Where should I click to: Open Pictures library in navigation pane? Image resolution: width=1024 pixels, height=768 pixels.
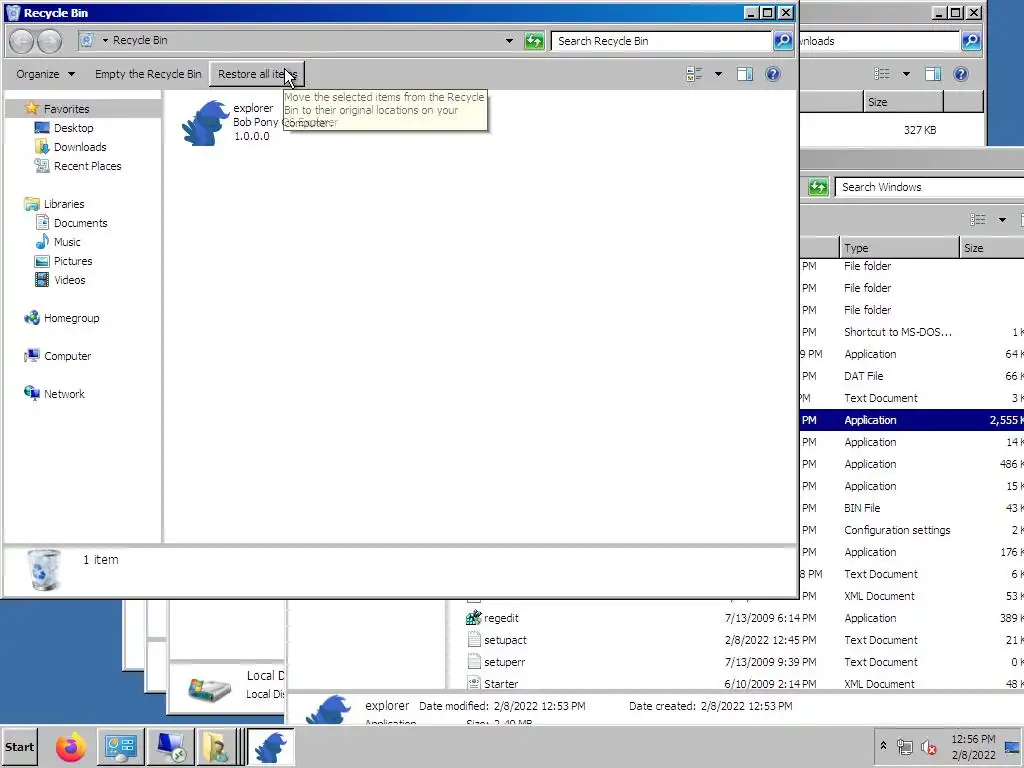tap(72, 261)
